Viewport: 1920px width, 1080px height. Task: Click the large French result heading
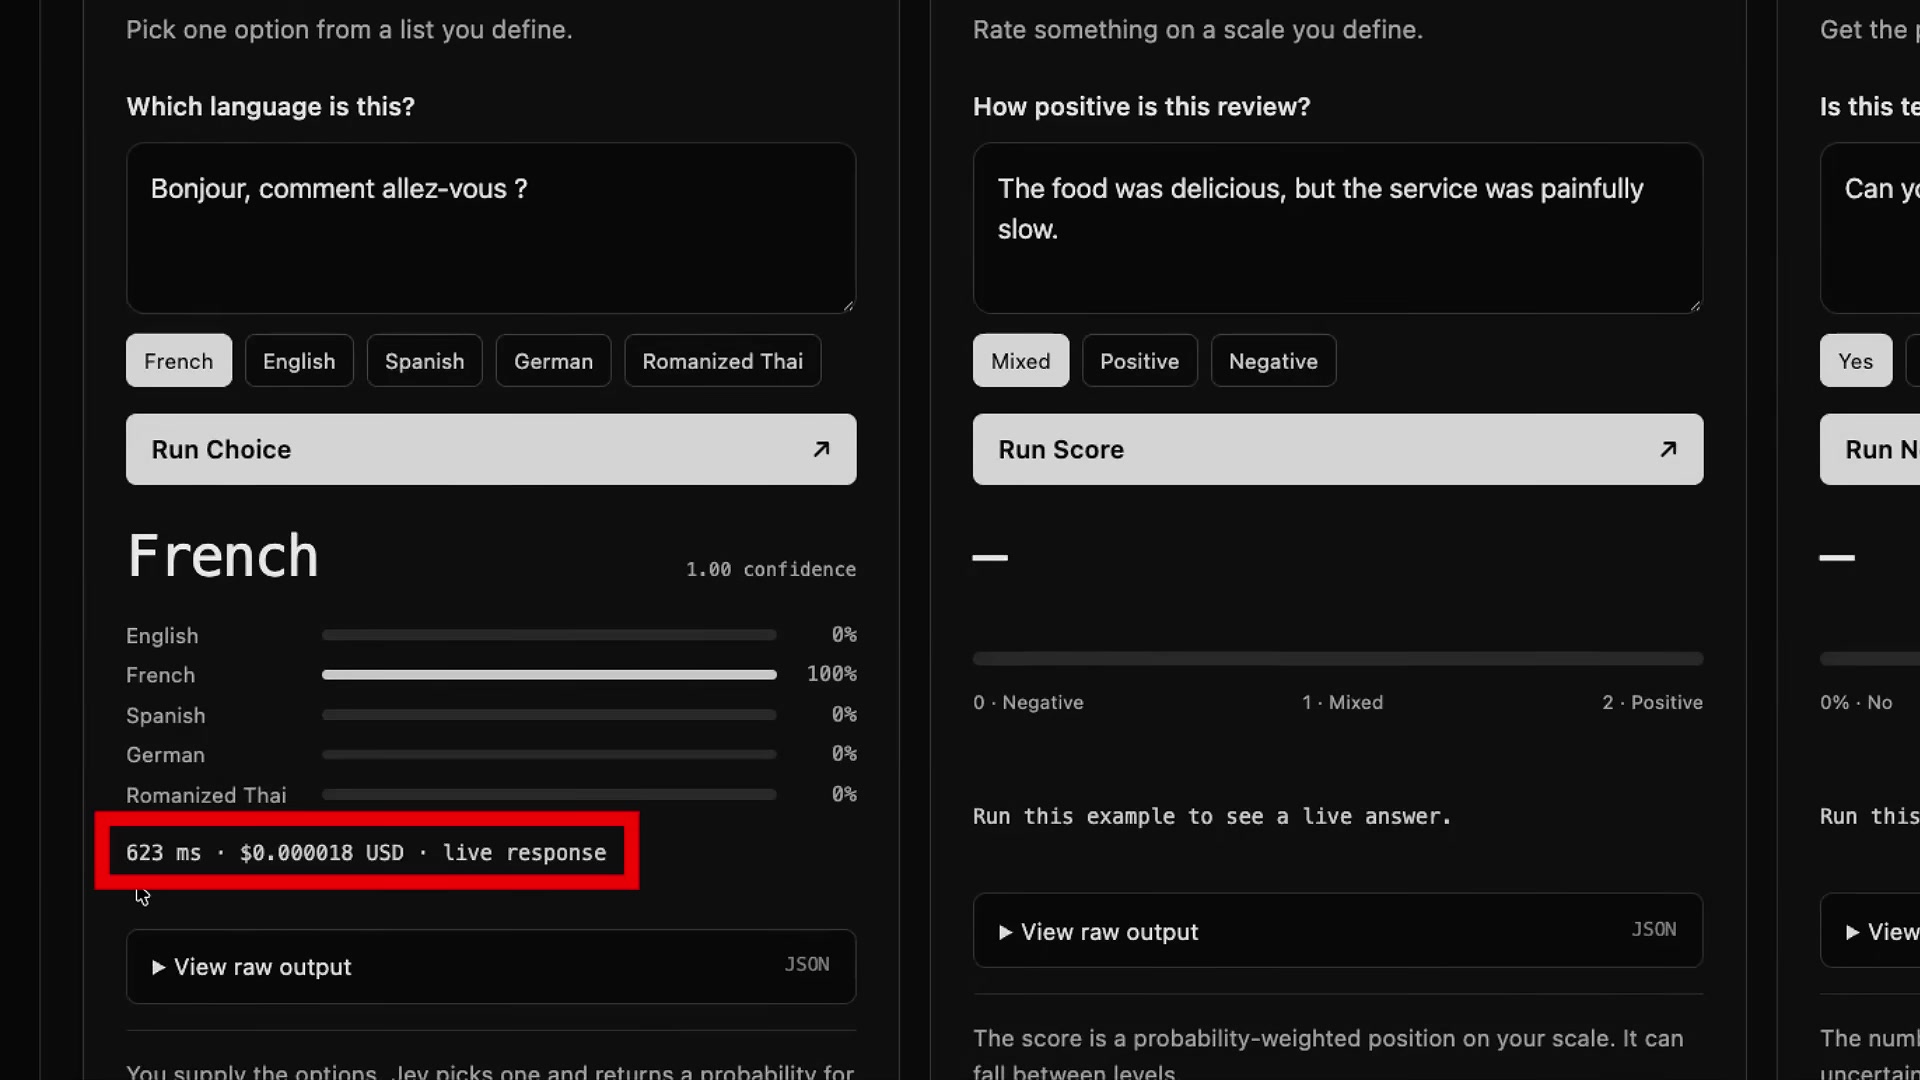(x=223, y=556)
